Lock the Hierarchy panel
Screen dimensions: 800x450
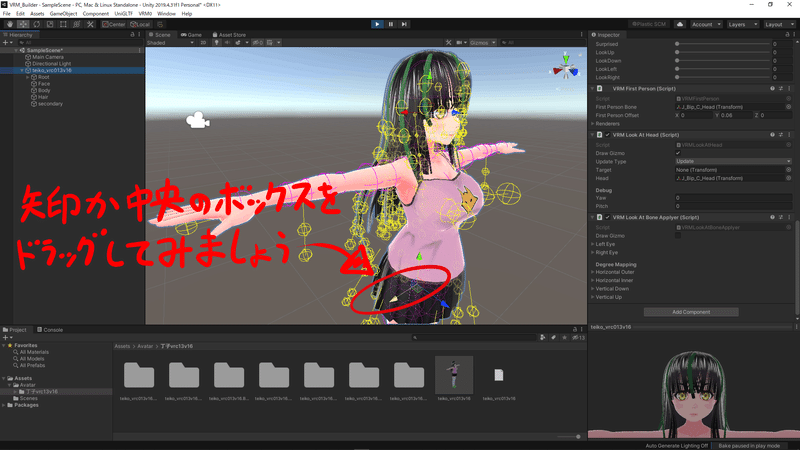tap(133, 35)
